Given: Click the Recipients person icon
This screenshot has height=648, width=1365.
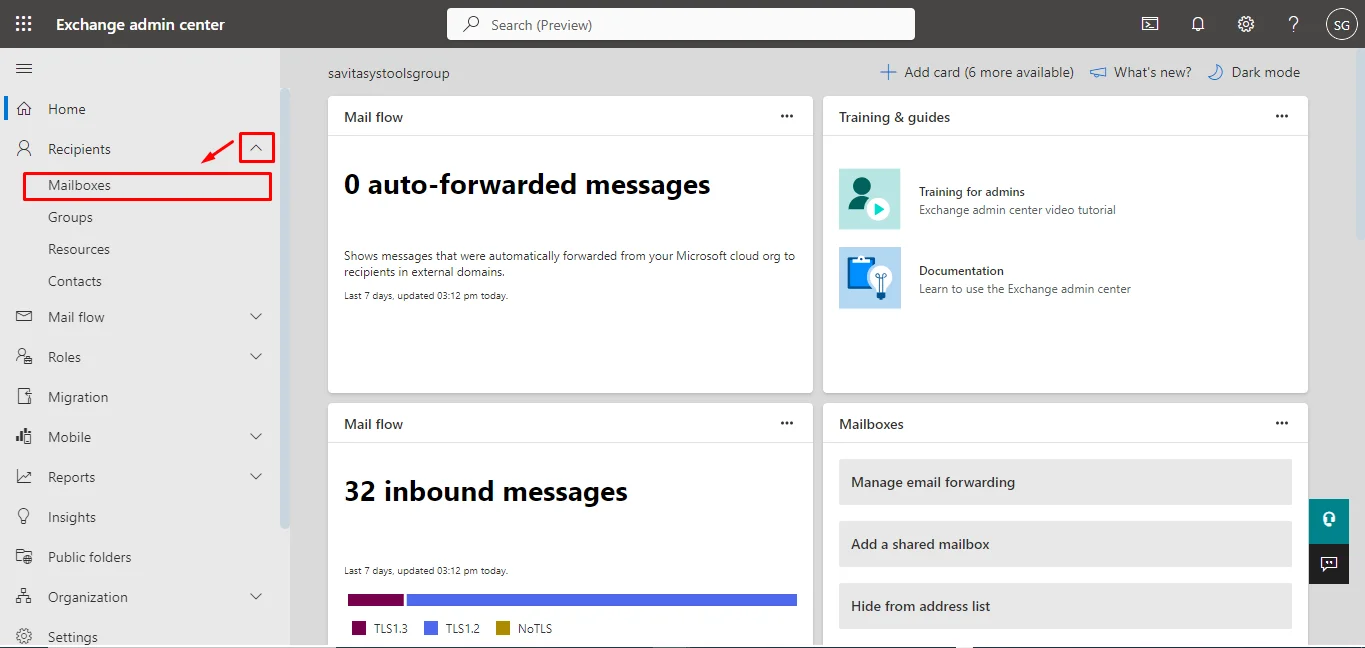Looking at the screenshot, I should 25,148.
